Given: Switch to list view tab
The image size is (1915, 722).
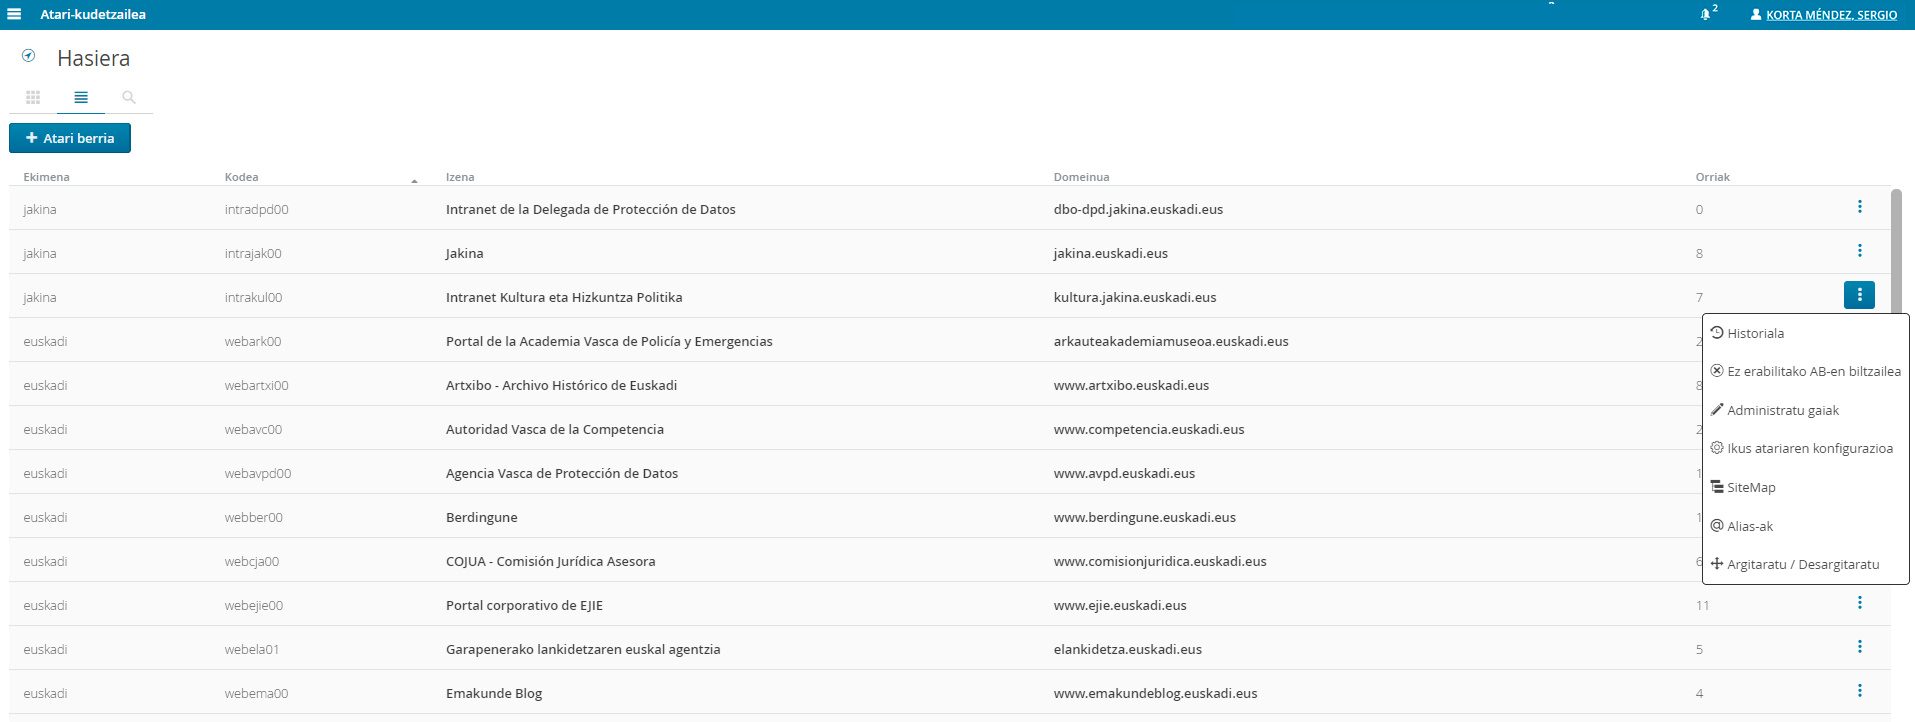Looking at the screenshot, I should (81, 97).
